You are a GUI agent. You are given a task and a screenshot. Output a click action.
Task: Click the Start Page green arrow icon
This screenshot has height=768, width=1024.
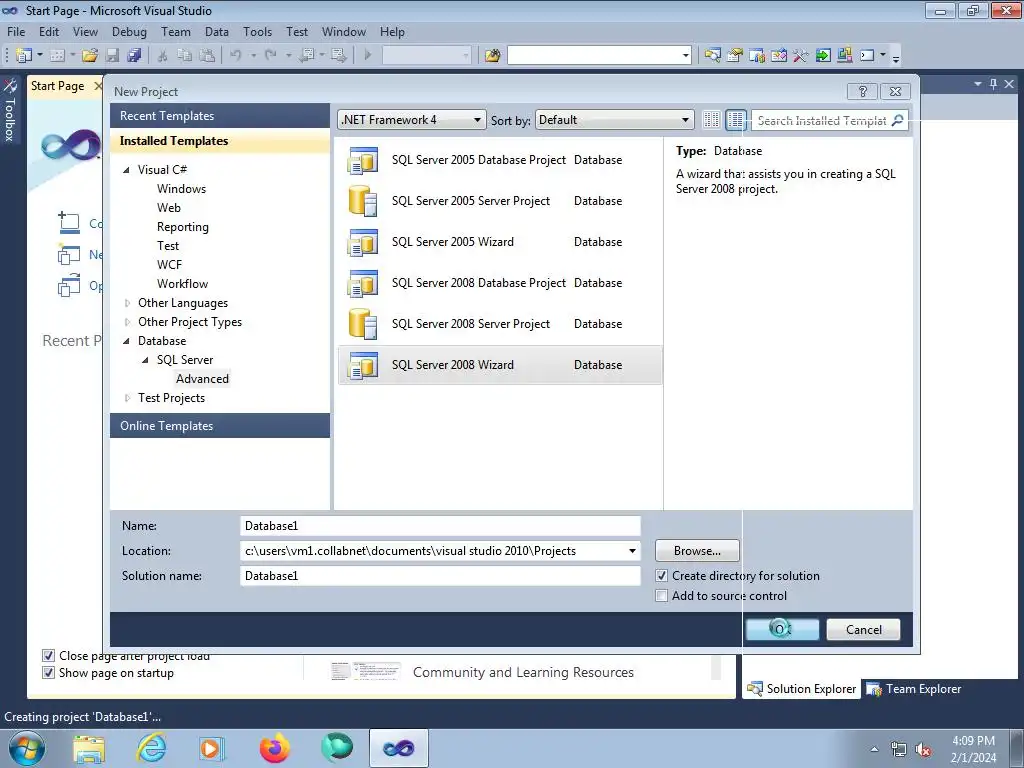(823, 56)
